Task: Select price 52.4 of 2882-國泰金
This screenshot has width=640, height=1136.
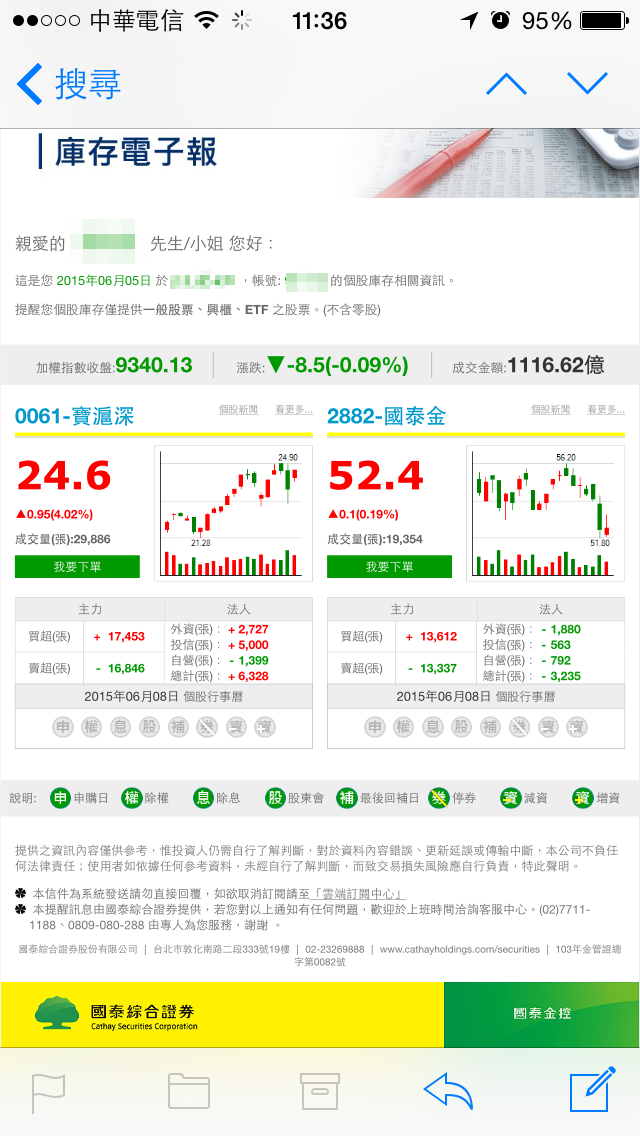Action: click(375, 476)
